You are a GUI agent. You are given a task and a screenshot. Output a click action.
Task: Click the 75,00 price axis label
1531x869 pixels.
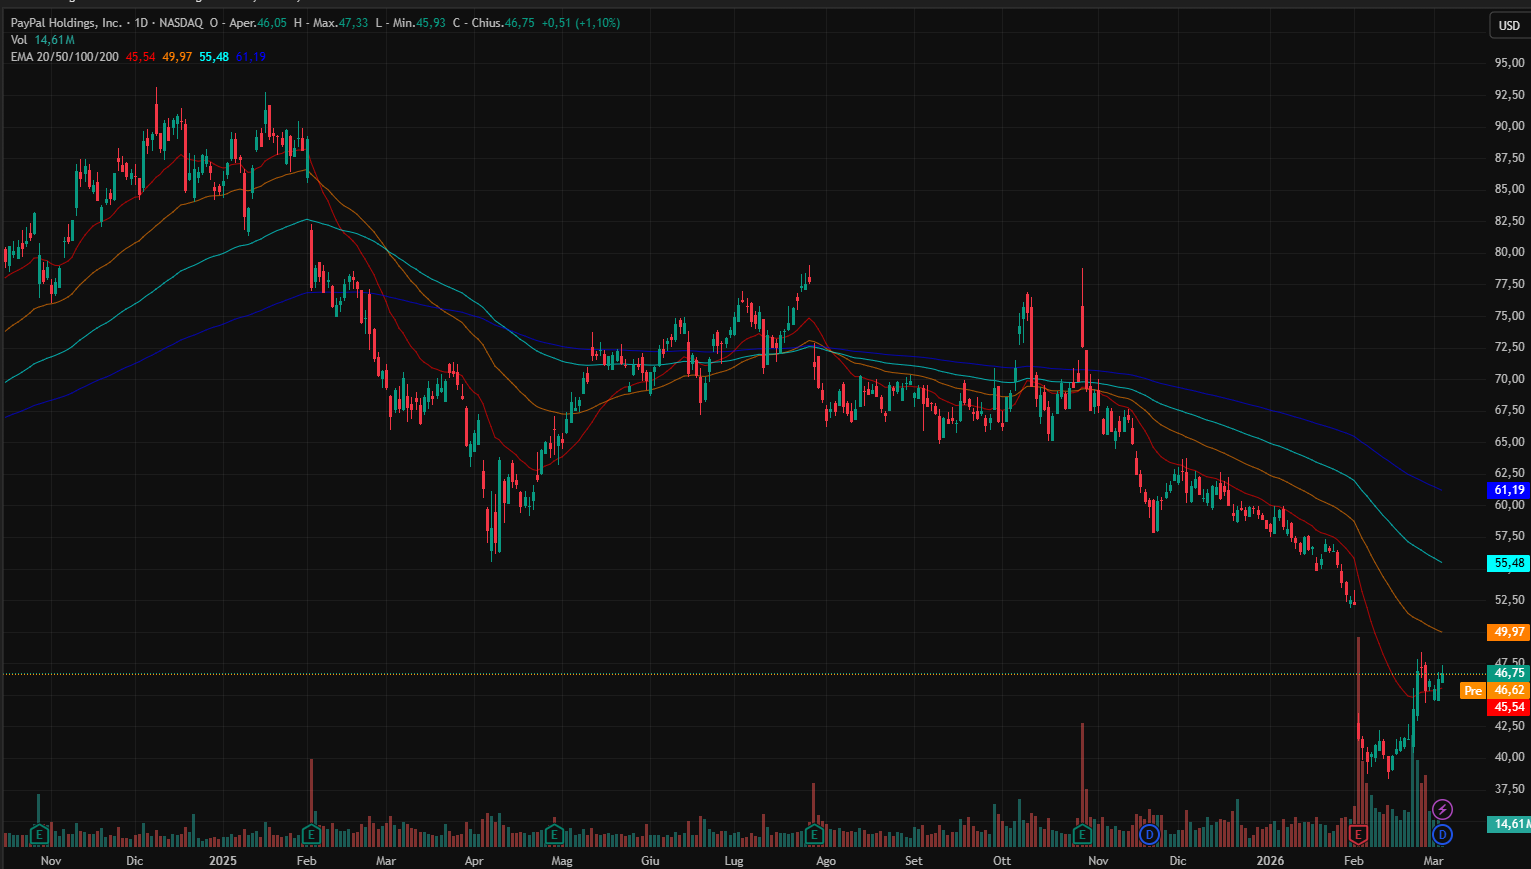1509,316
